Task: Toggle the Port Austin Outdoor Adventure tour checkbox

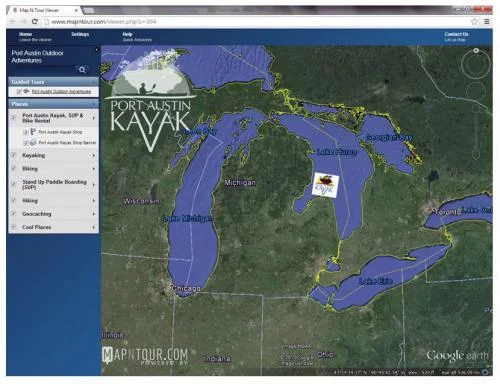Action: coord(19,91)
